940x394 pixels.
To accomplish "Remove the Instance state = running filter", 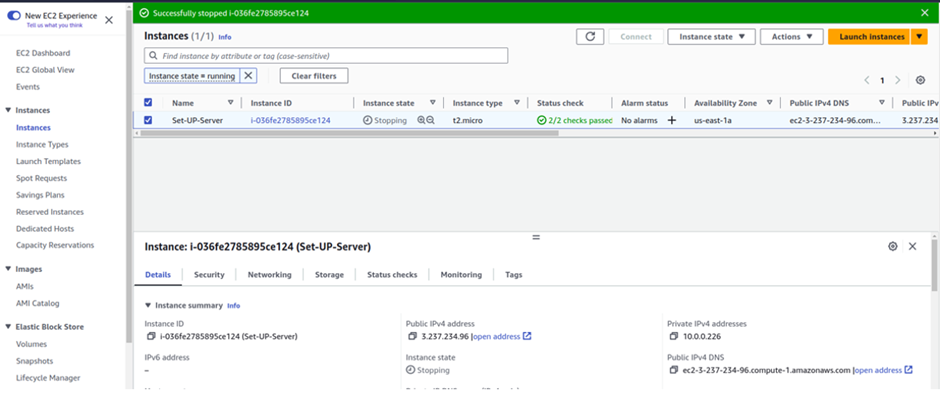I will (x=248, y=76).
